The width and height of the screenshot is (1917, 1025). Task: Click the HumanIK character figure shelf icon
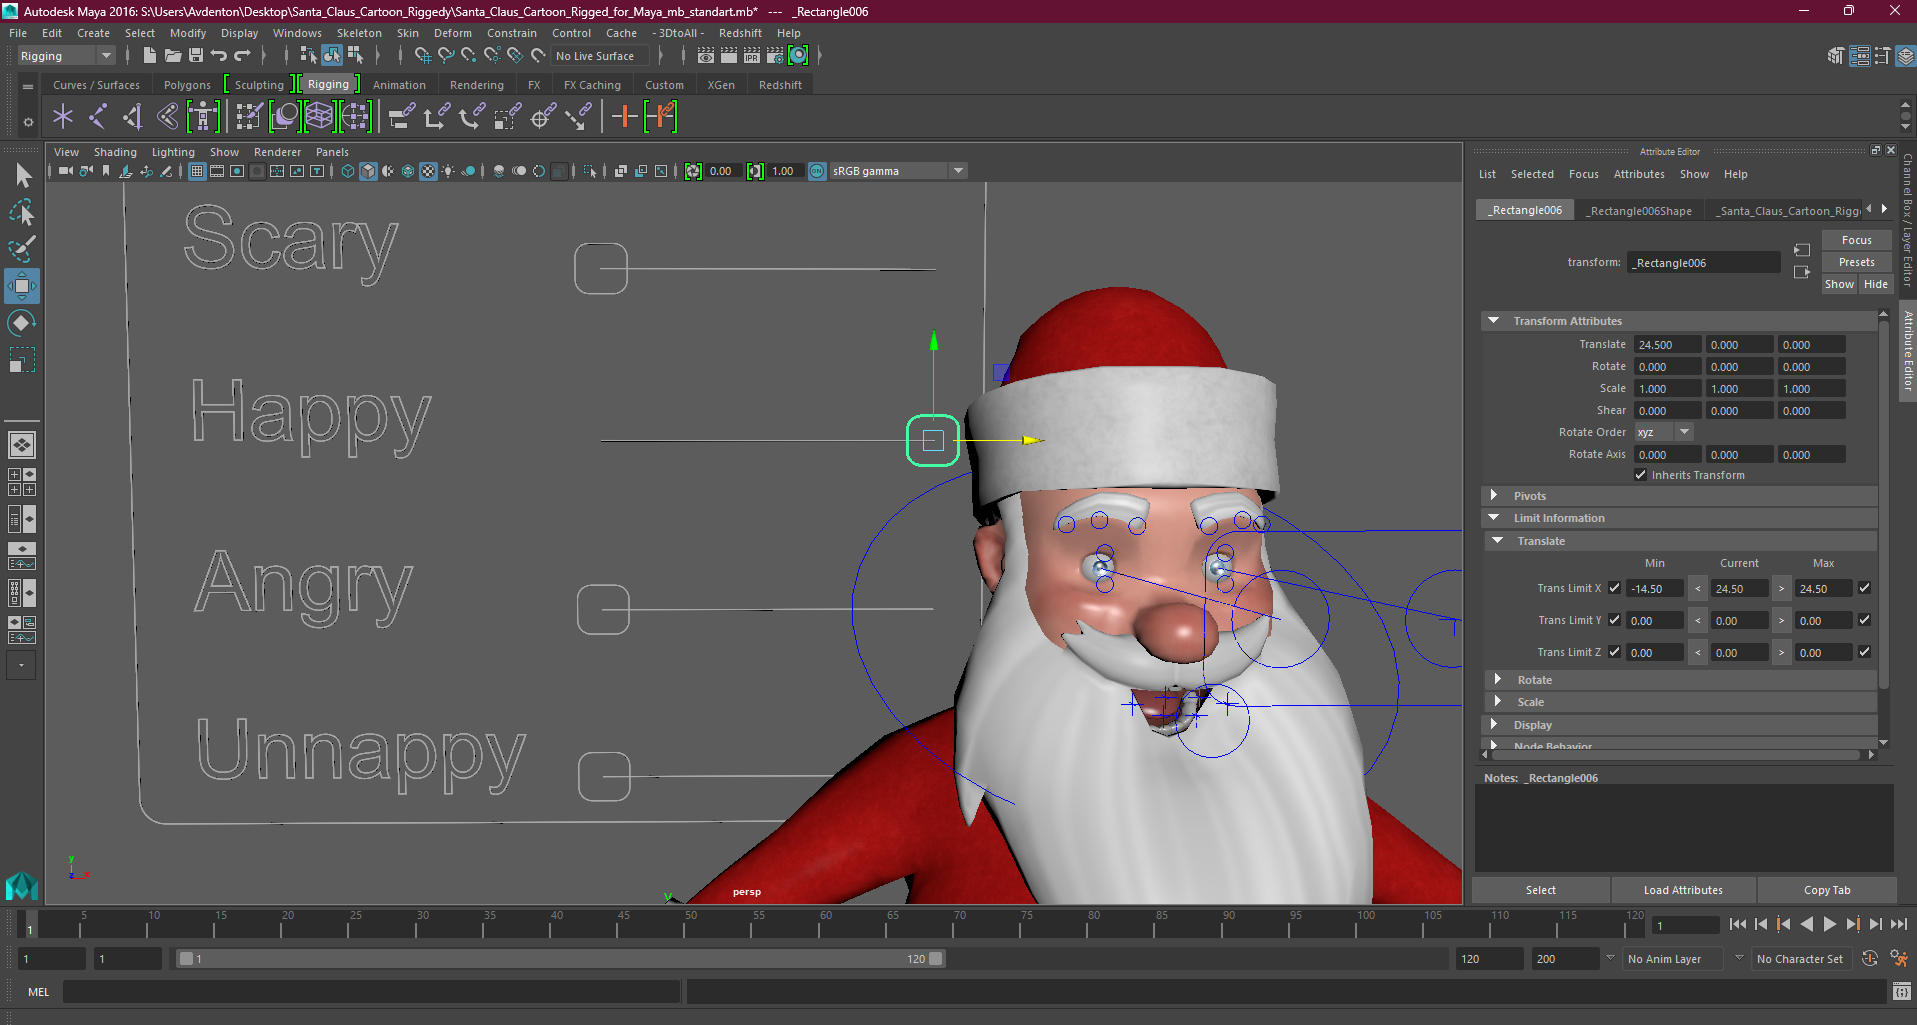(x=203, y=117)
